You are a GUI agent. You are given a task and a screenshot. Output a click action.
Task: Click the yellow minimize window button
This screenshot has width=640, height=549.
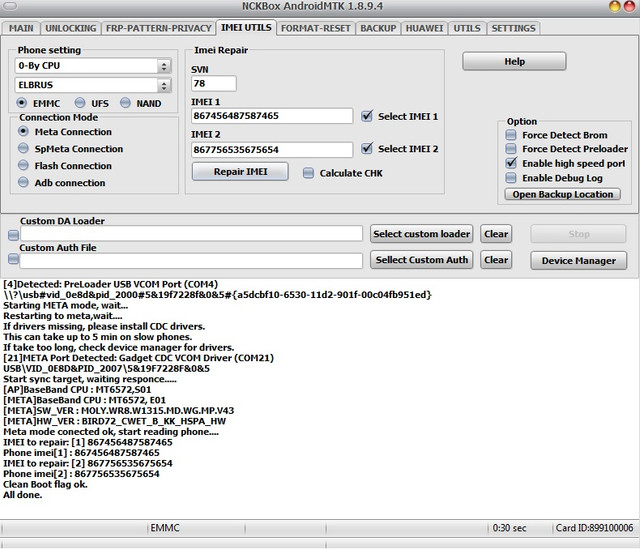614,6
